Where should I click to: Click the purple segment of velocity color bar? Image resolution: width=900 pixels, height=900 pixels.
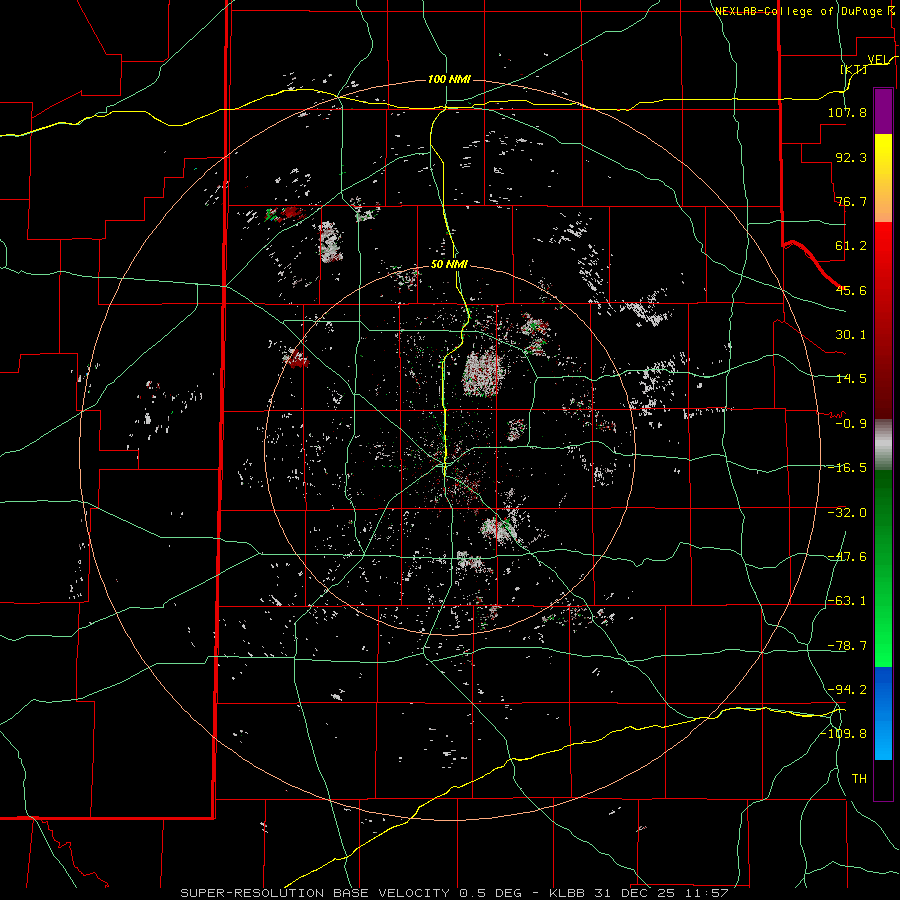(883, 111)
